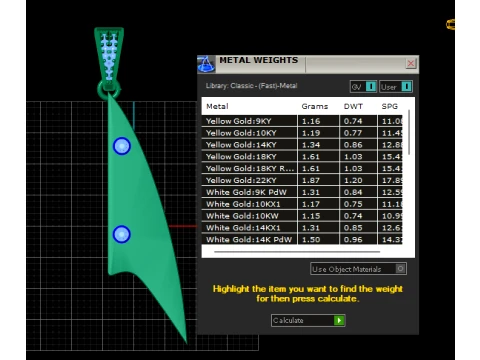Click the lower blue gem on pendant
The width and height of the screenshot is (480, 360).
(x=122, y=234)
